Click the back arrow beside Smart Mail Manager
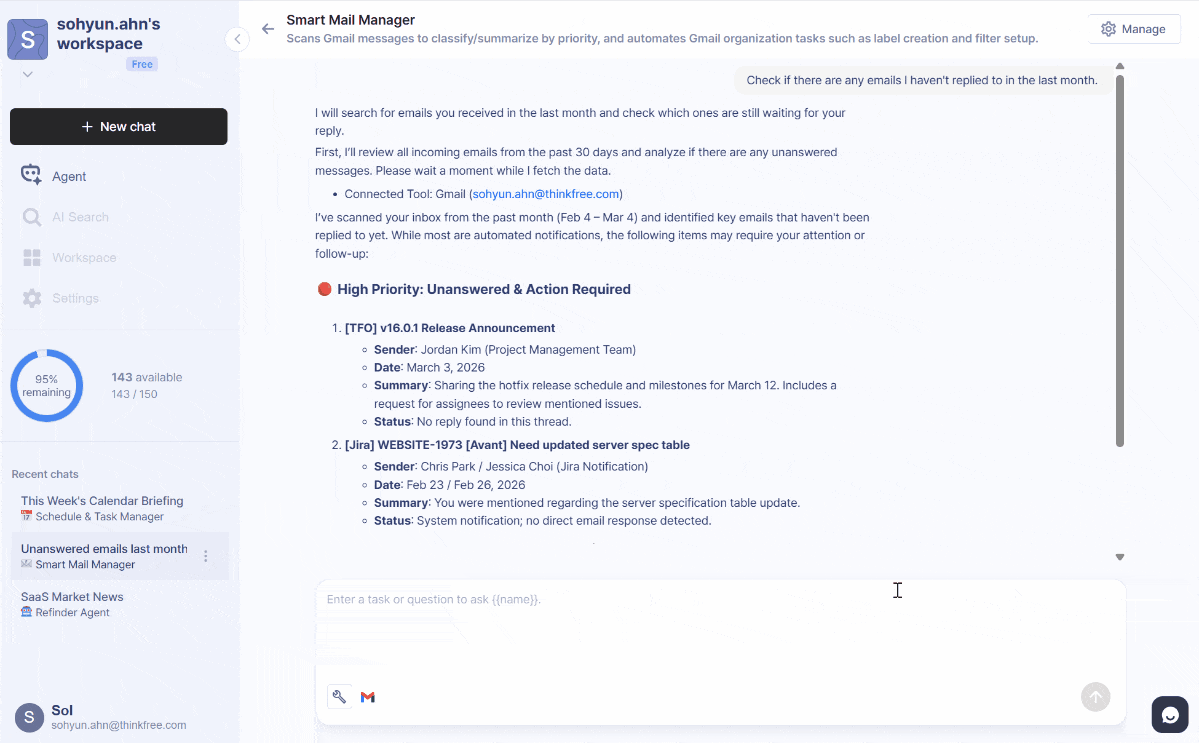Image resolution: width=1199 pixels, height=743 pixels. (268, 29)
